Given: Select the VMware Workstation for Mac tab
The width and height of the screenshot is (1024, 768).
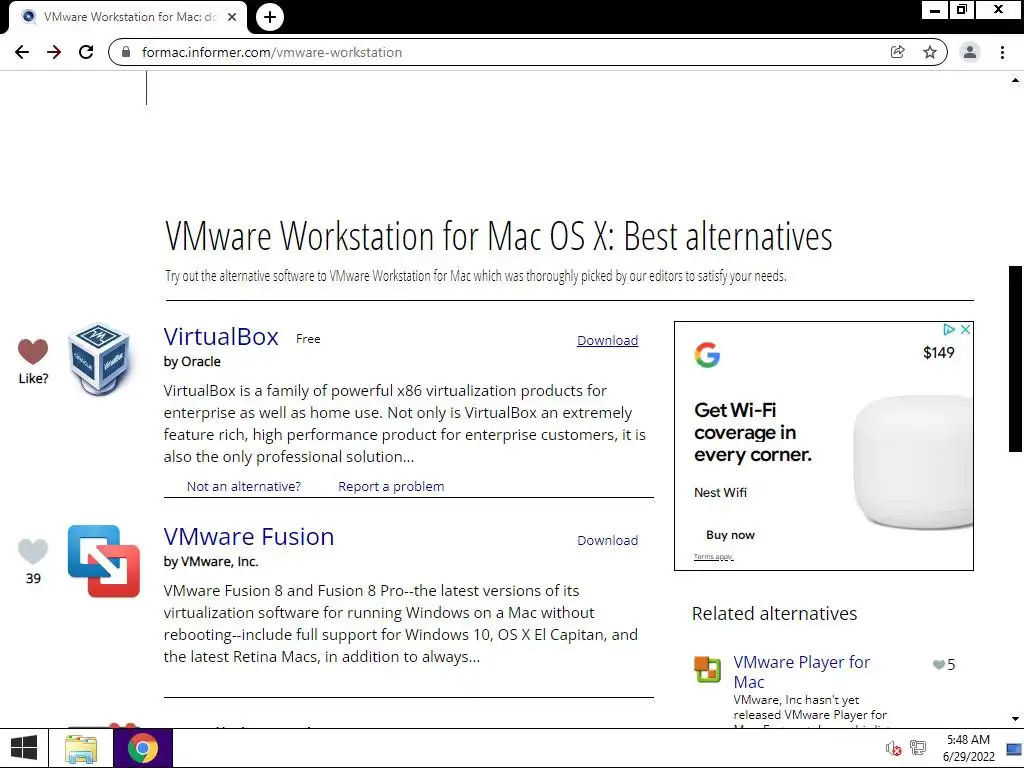Looking at the screenshot, I should tap(129, 17).
